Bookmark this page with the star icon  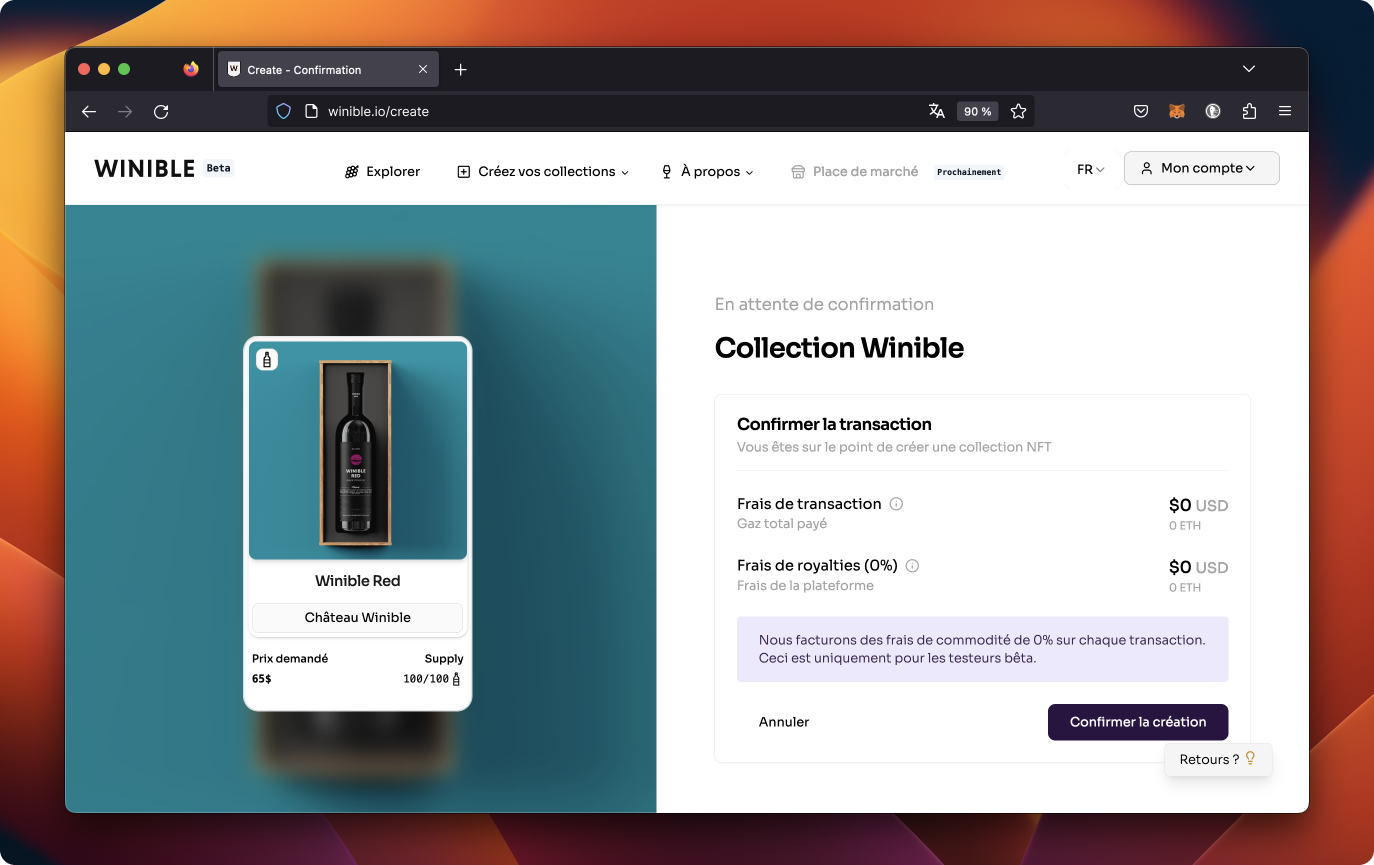(x=1018, y=112)
